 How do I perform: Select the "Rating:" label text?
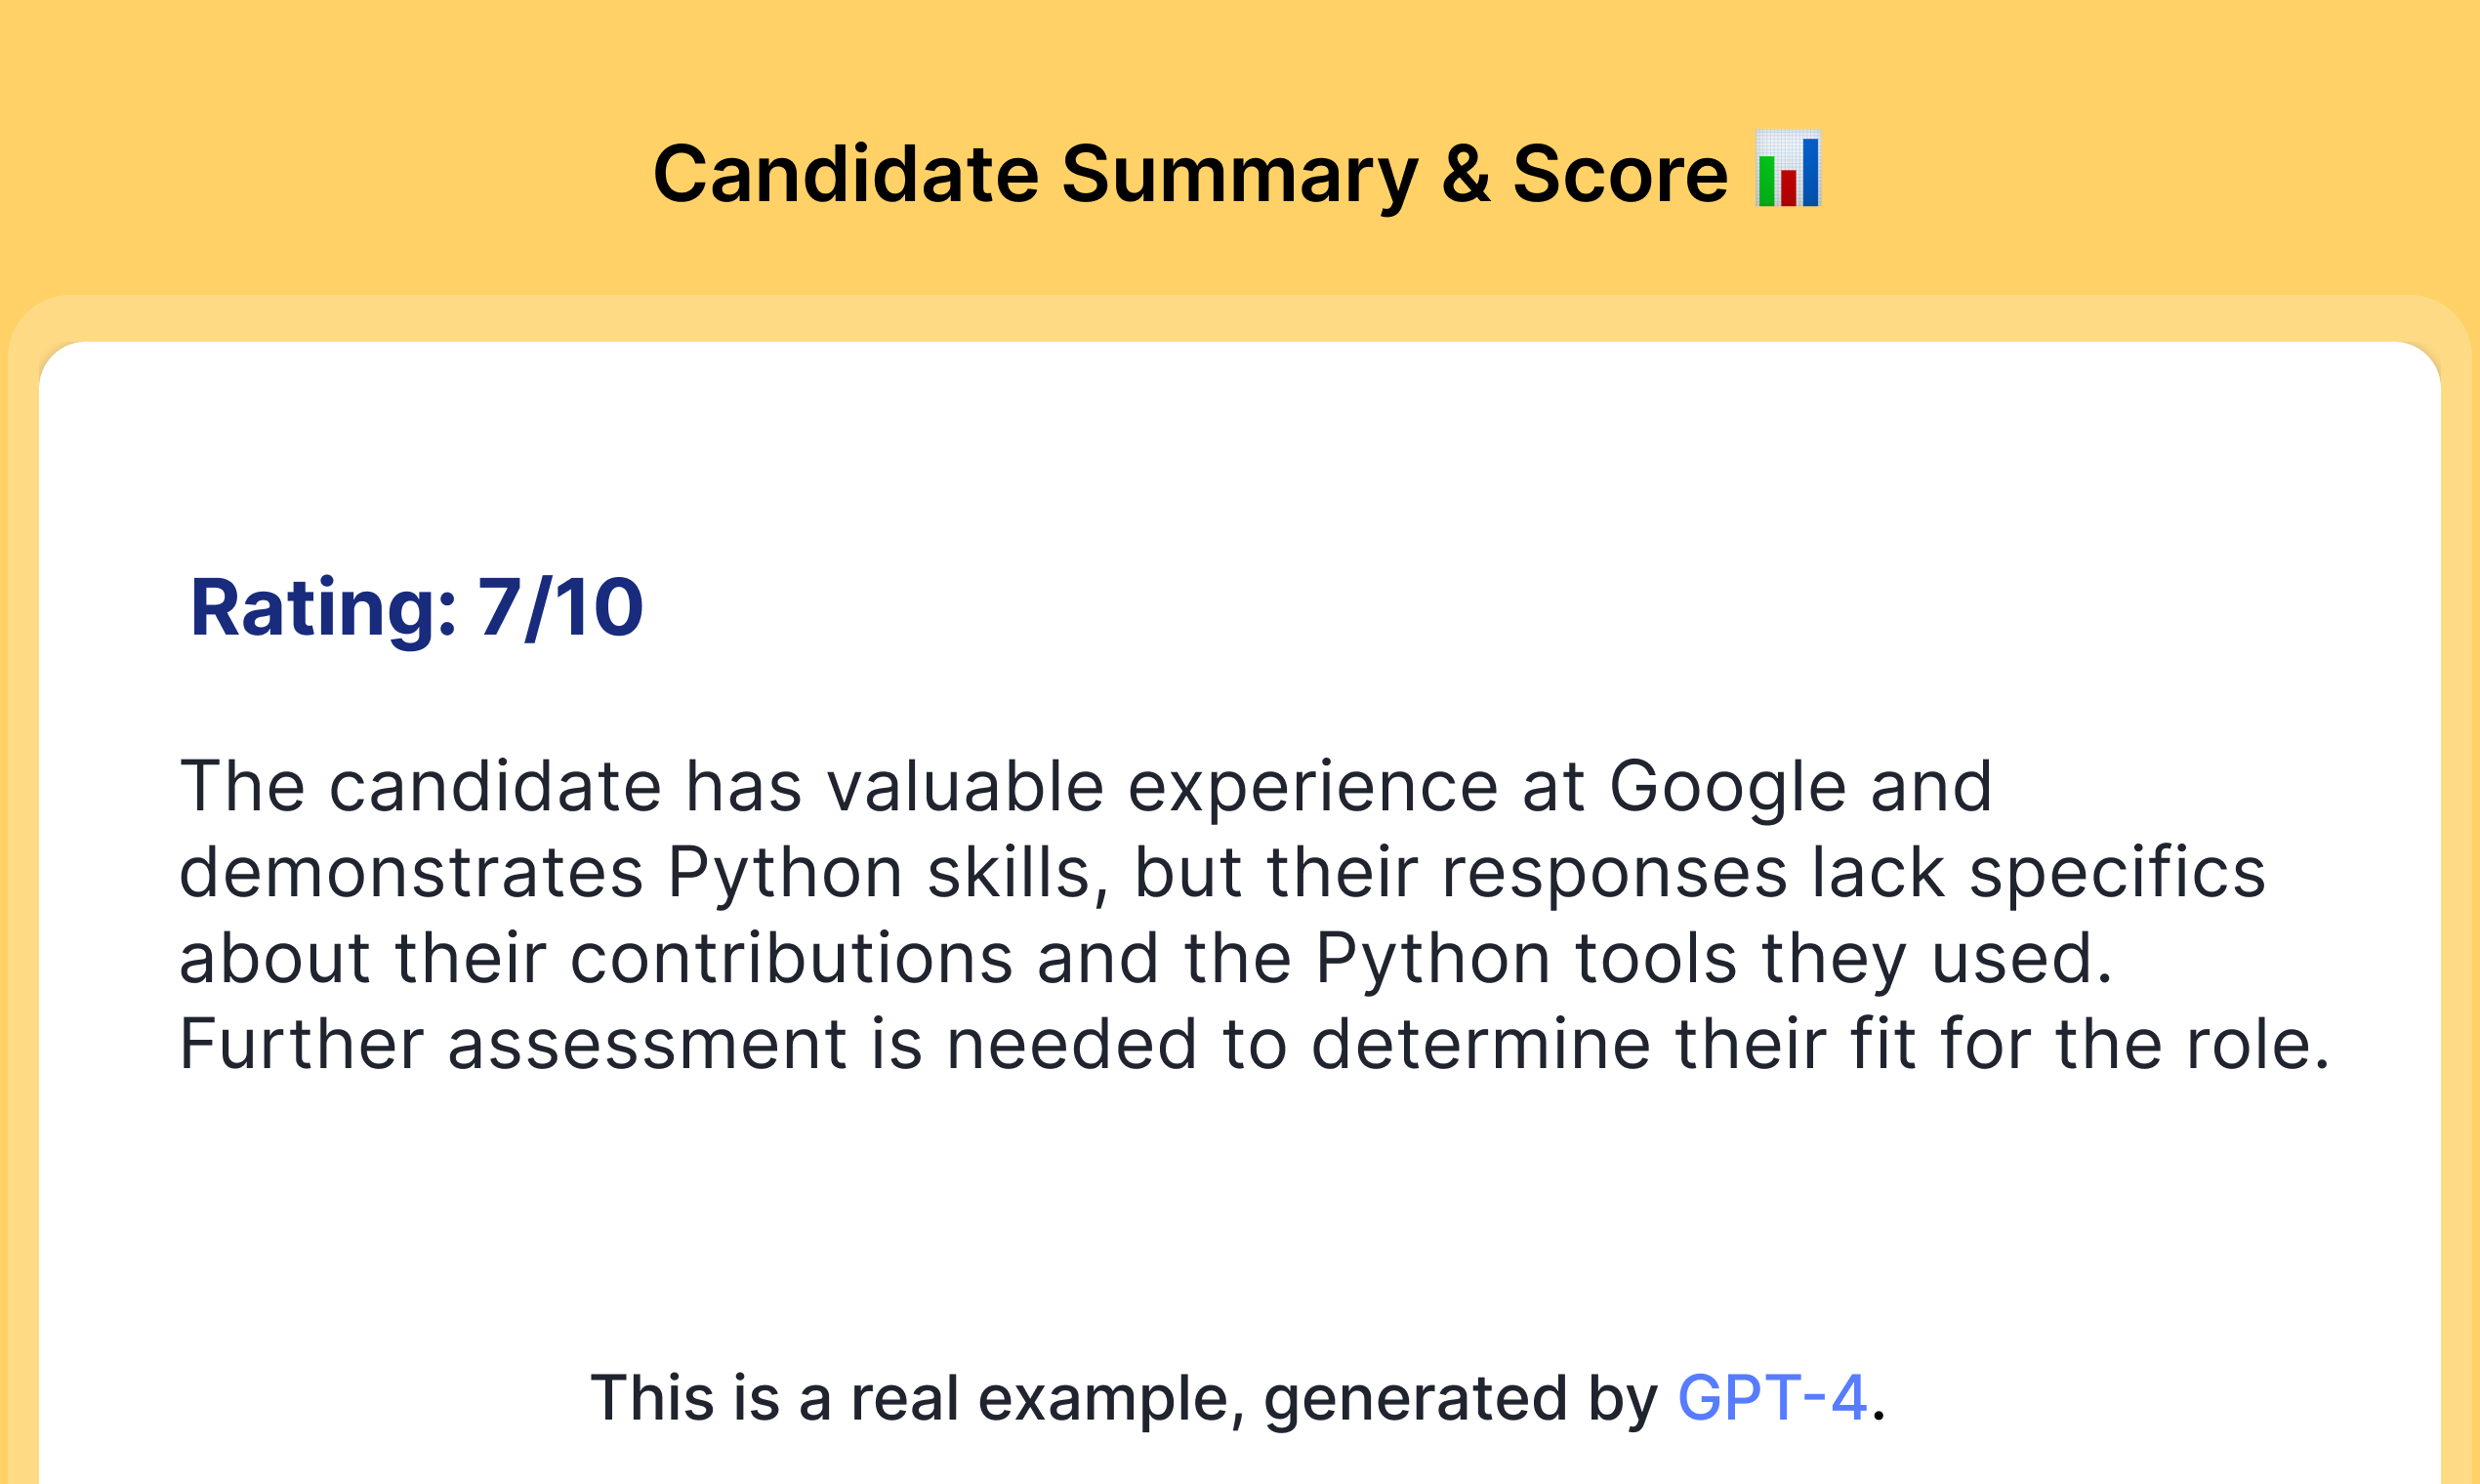coord(324,608)
